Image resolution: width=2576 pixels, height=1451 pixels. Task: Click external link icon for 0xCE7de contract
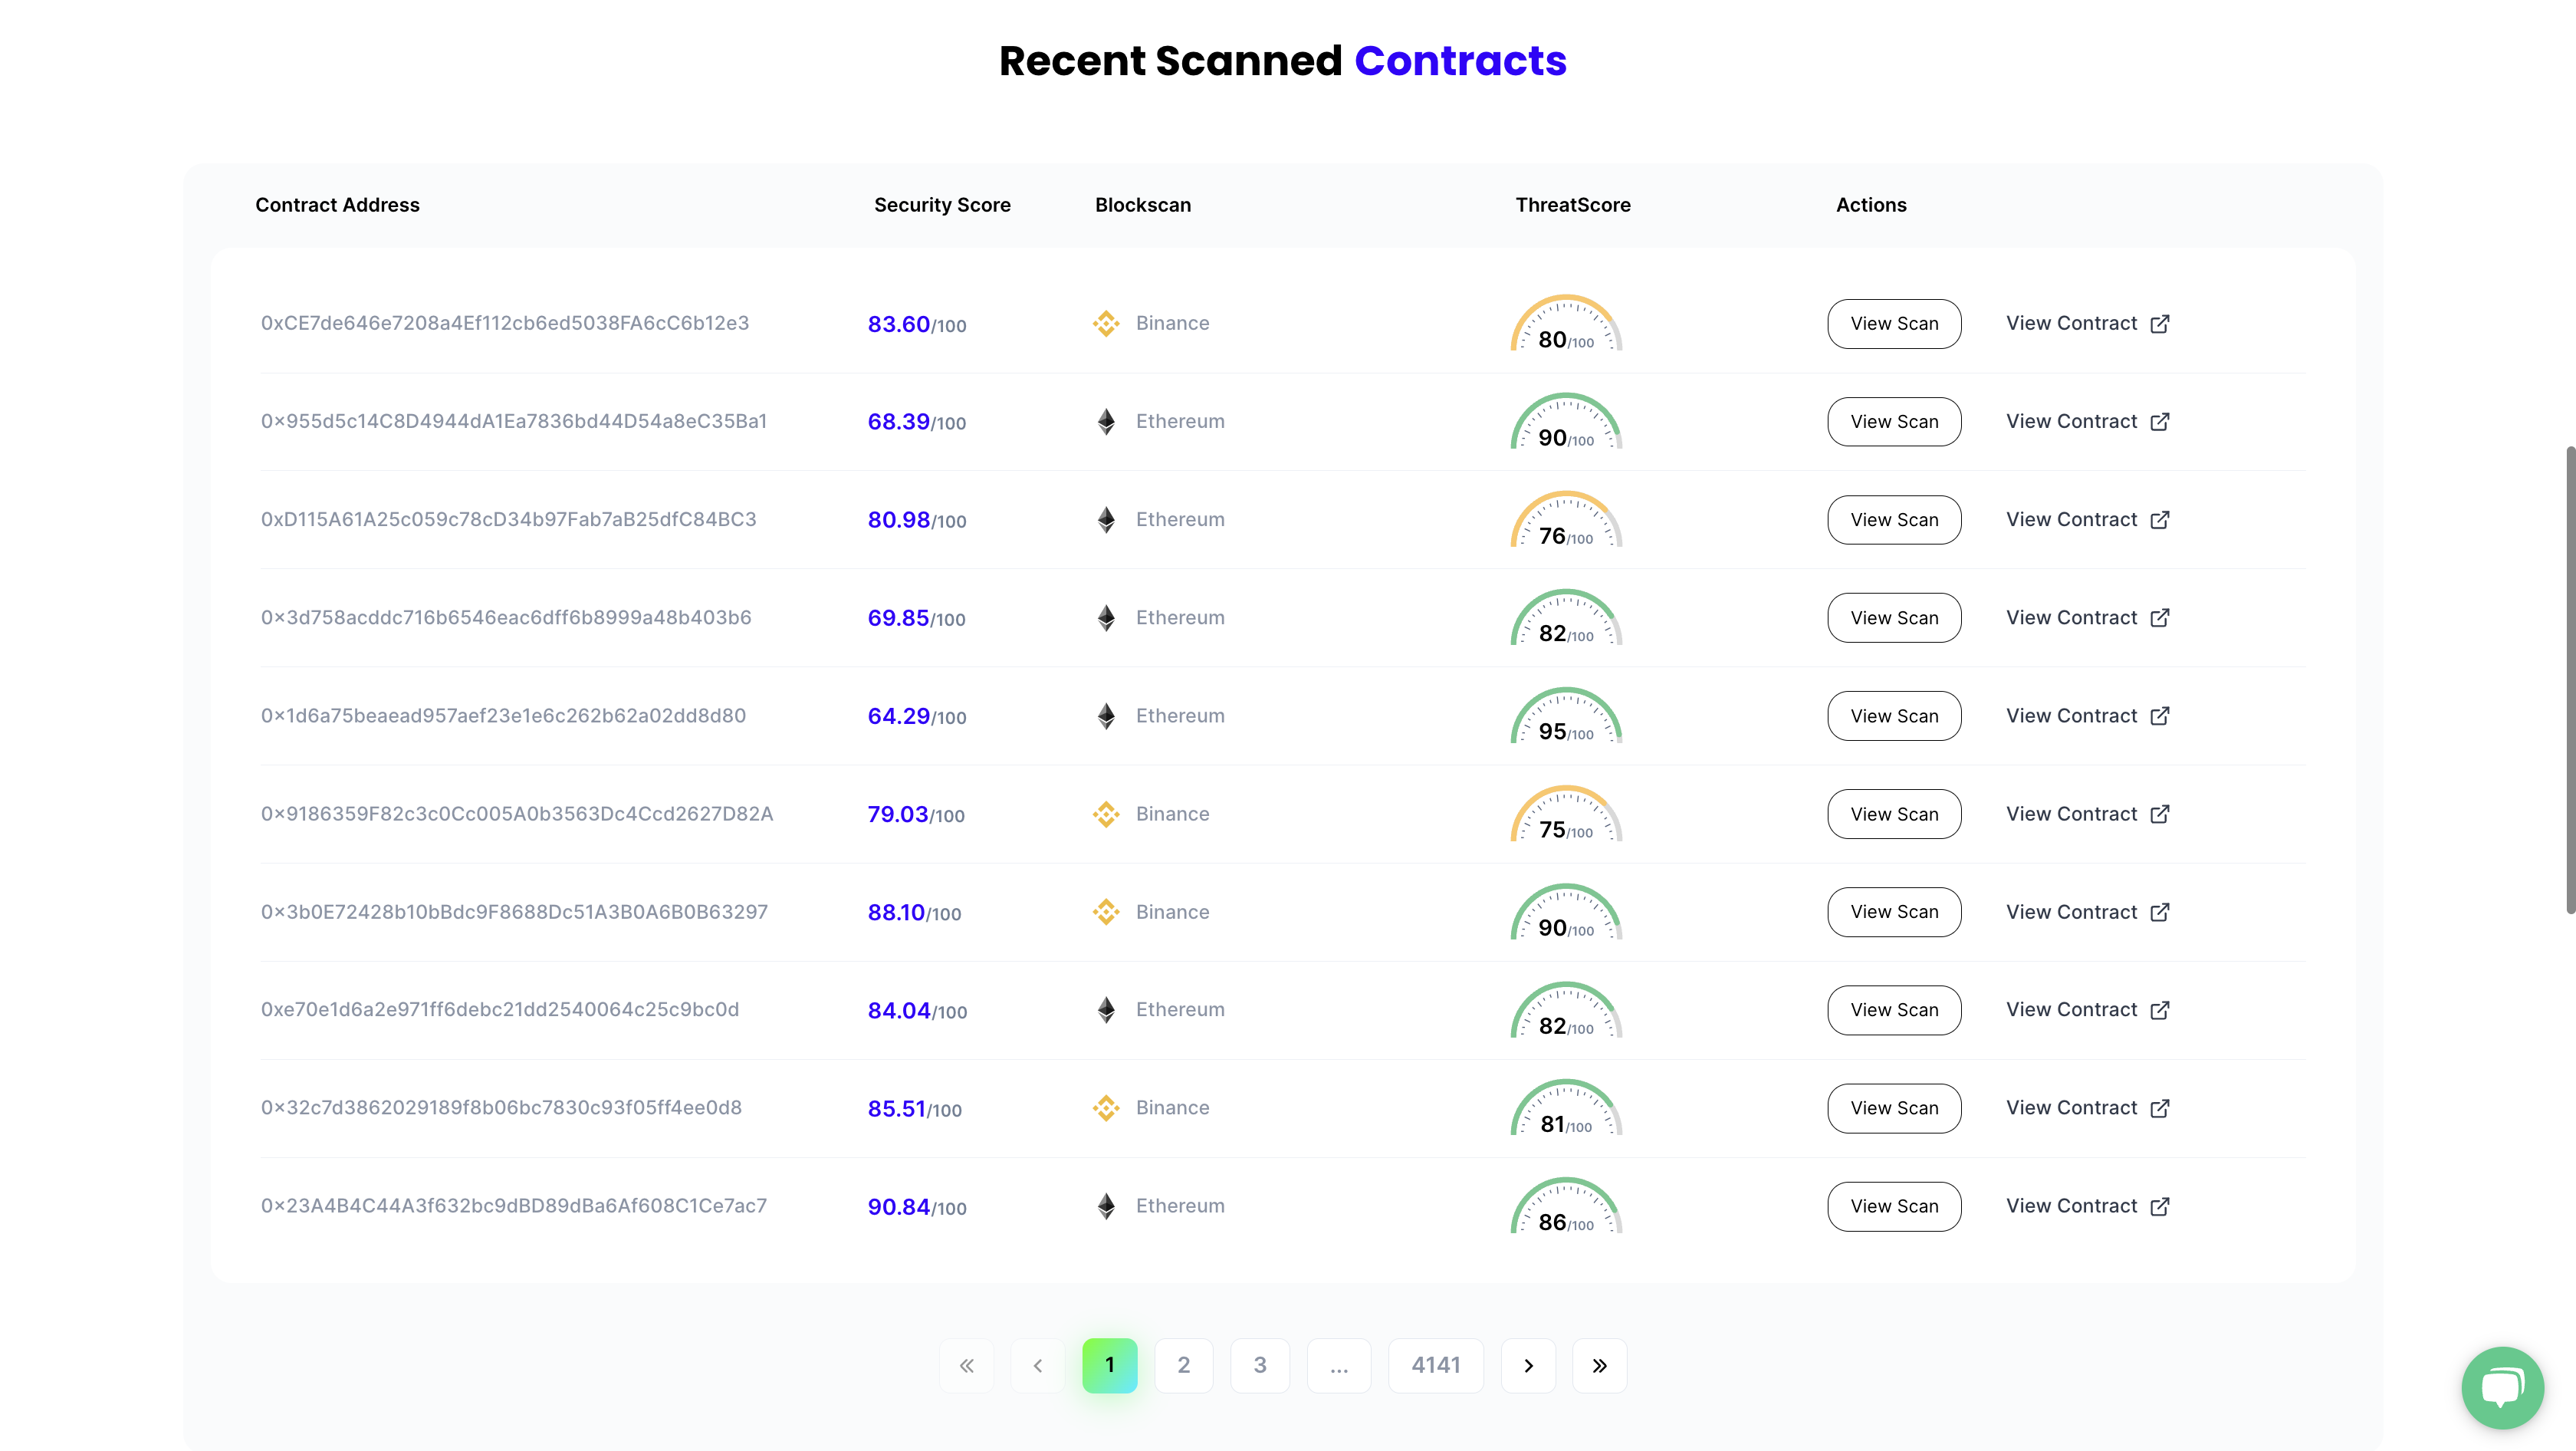pyautogui.click(x=2160, y=323)
